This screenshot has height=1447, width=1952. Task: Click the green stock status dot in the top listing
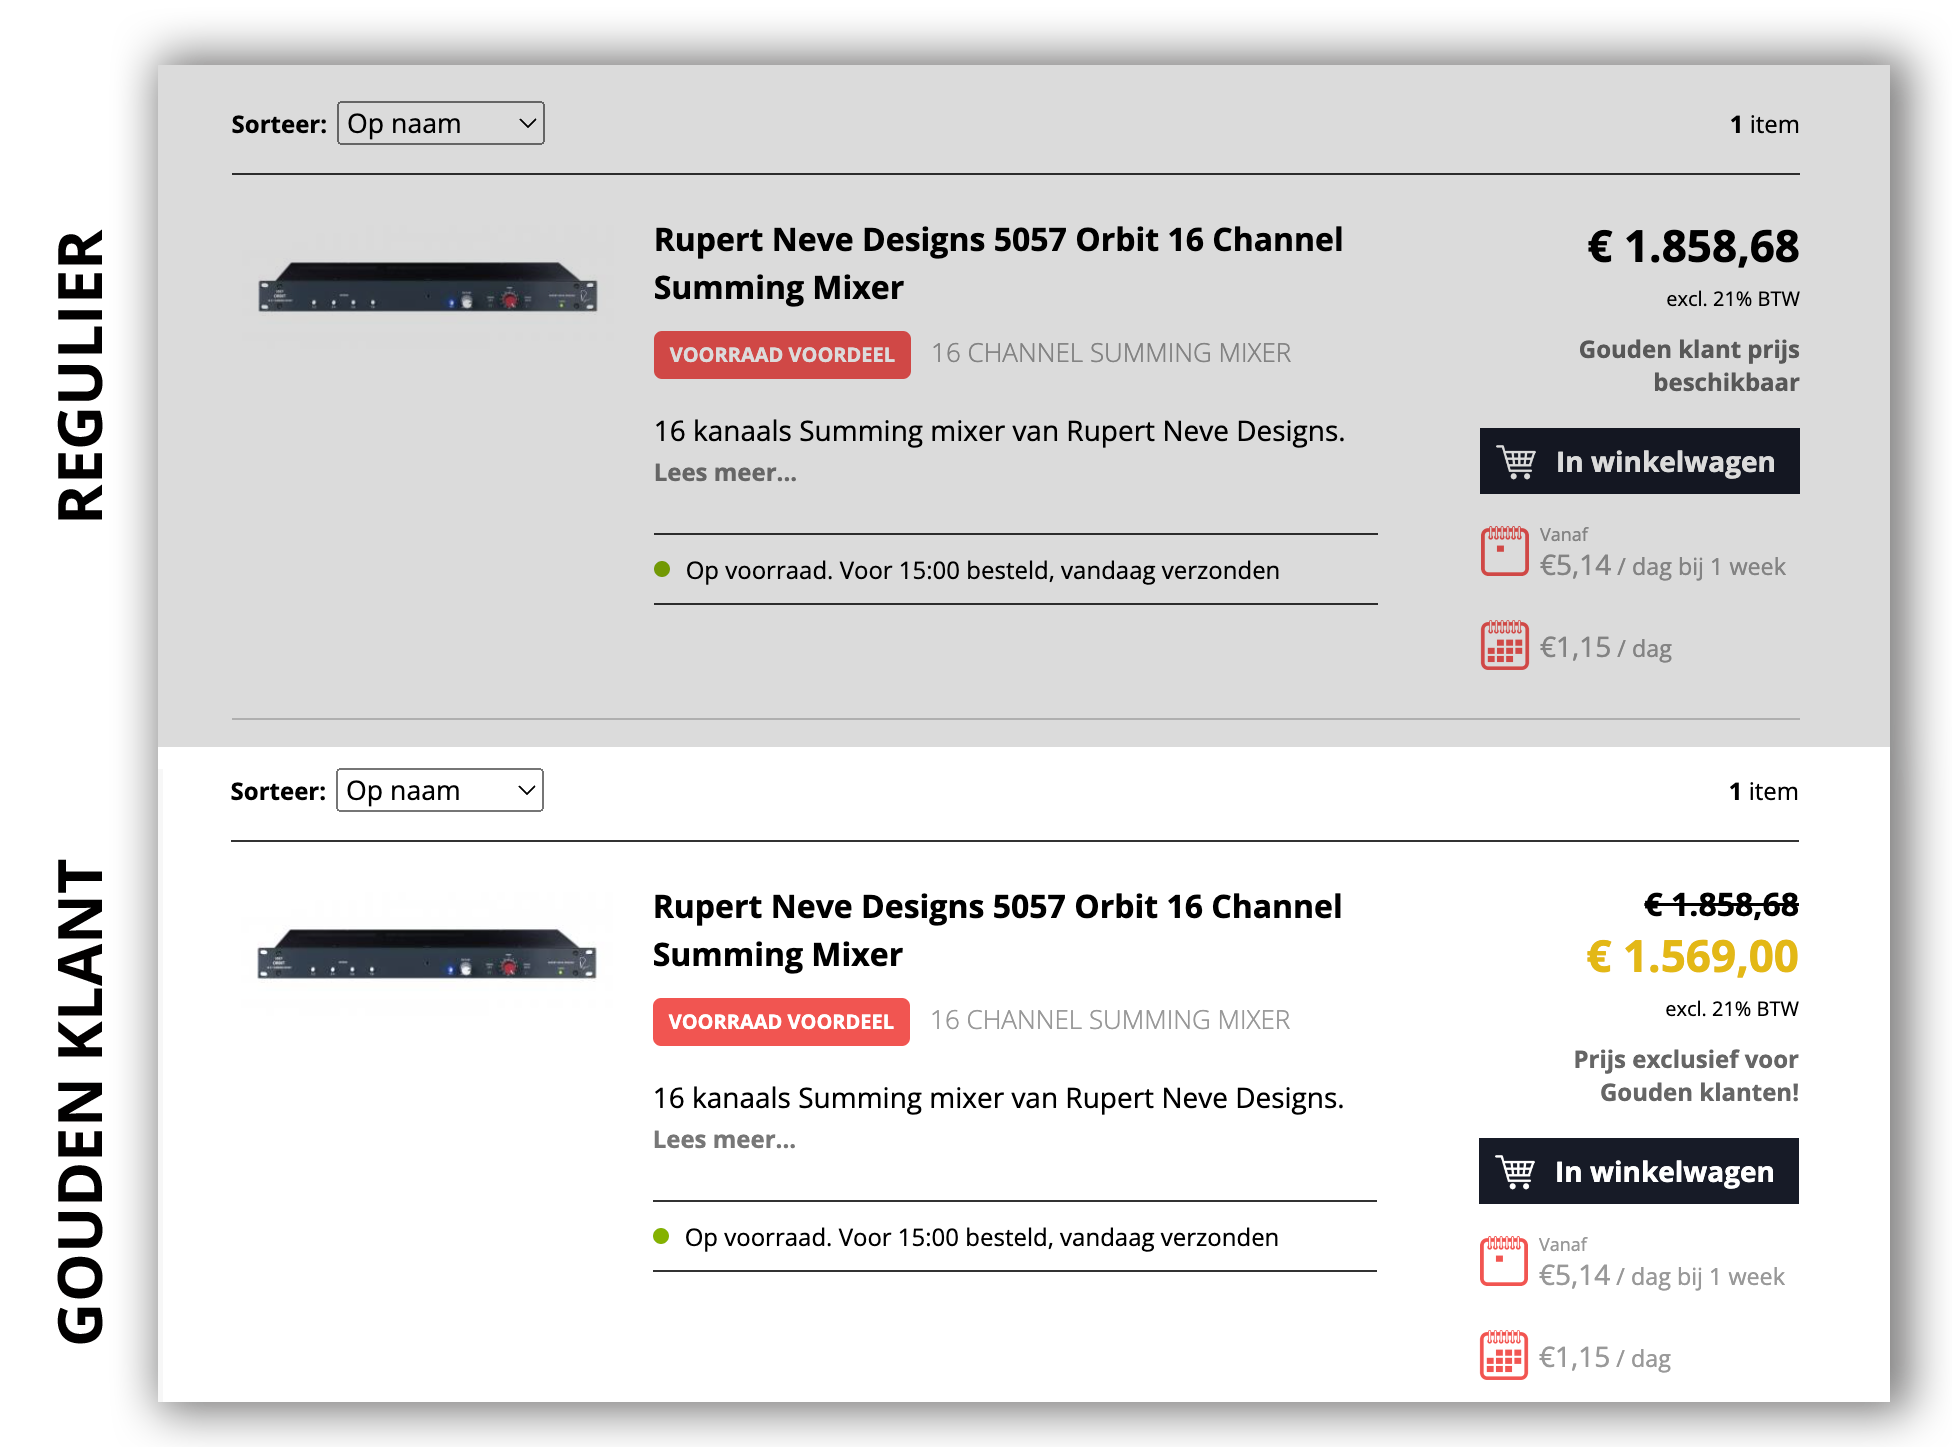662,570
